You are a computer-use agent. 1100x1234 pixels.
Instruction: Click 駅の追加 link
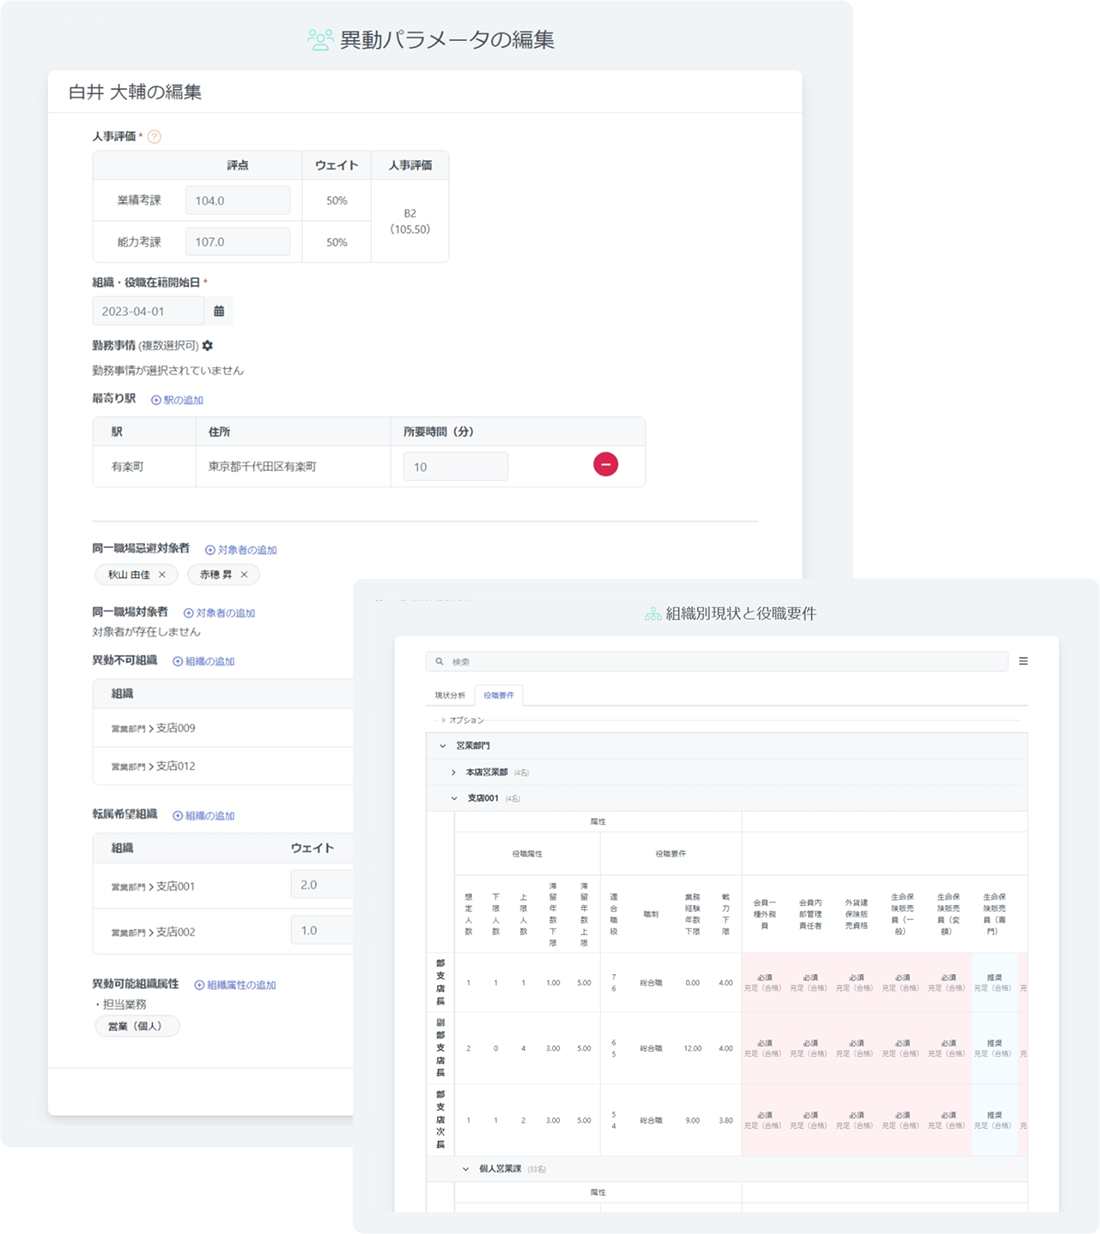pyautogui.click(x=177, y=400)
